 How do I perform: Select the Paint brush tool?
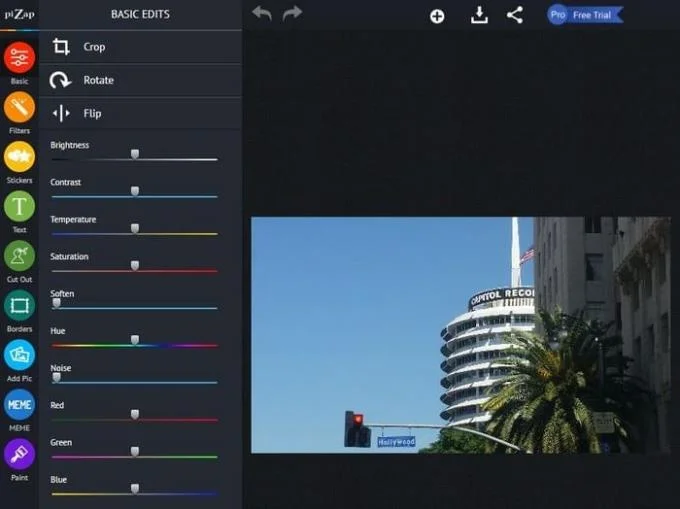19,454
